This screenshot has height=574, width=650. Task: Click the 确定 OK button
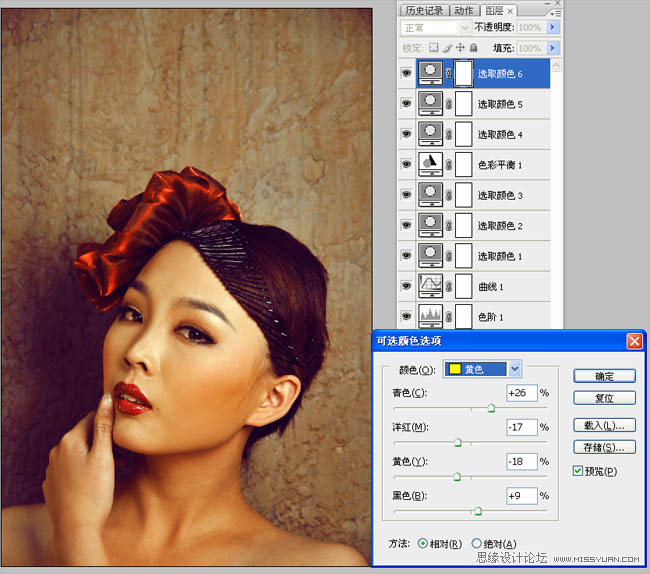click(x=604, y=376)
